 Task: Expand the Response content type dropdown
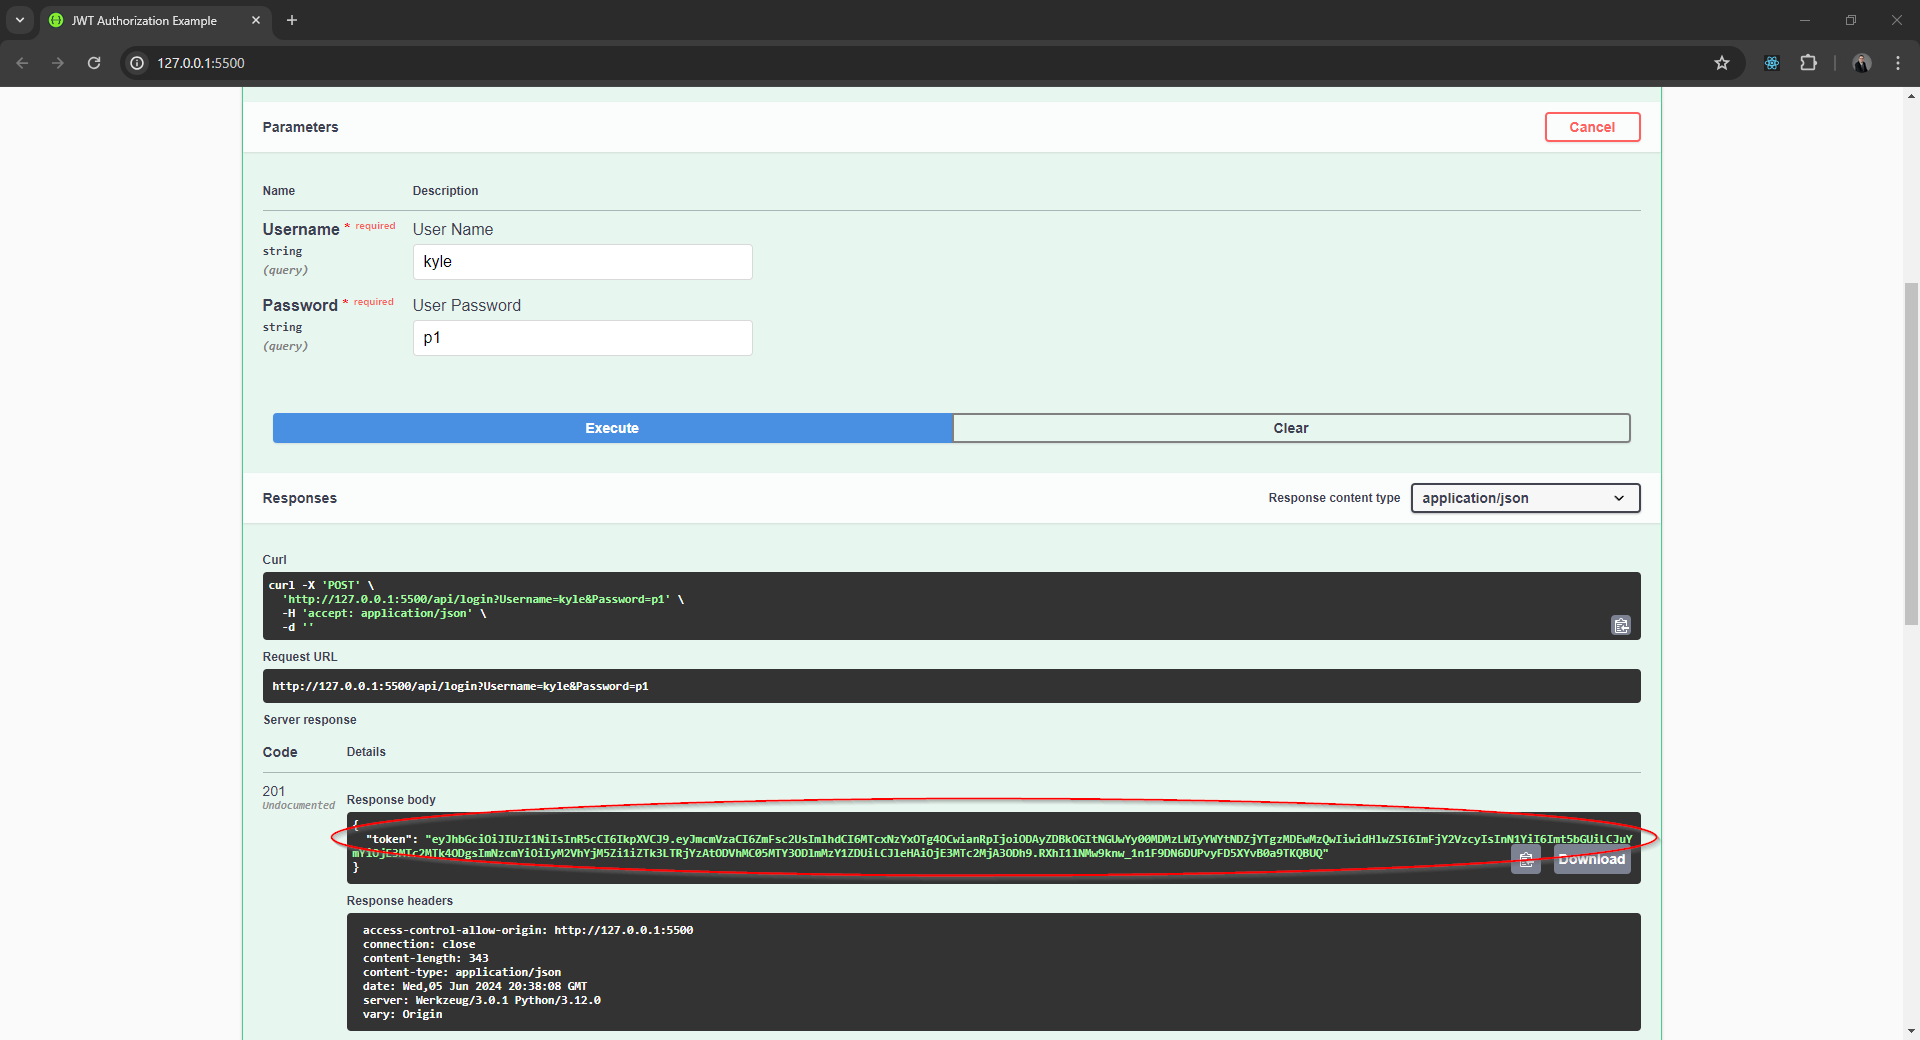[x=1524, y=498]
